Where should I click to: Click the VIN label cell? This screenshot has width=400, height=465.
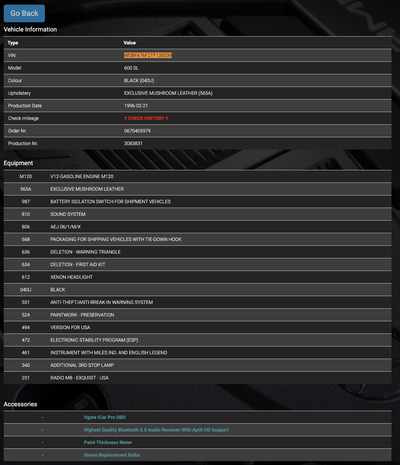[12, 55]
